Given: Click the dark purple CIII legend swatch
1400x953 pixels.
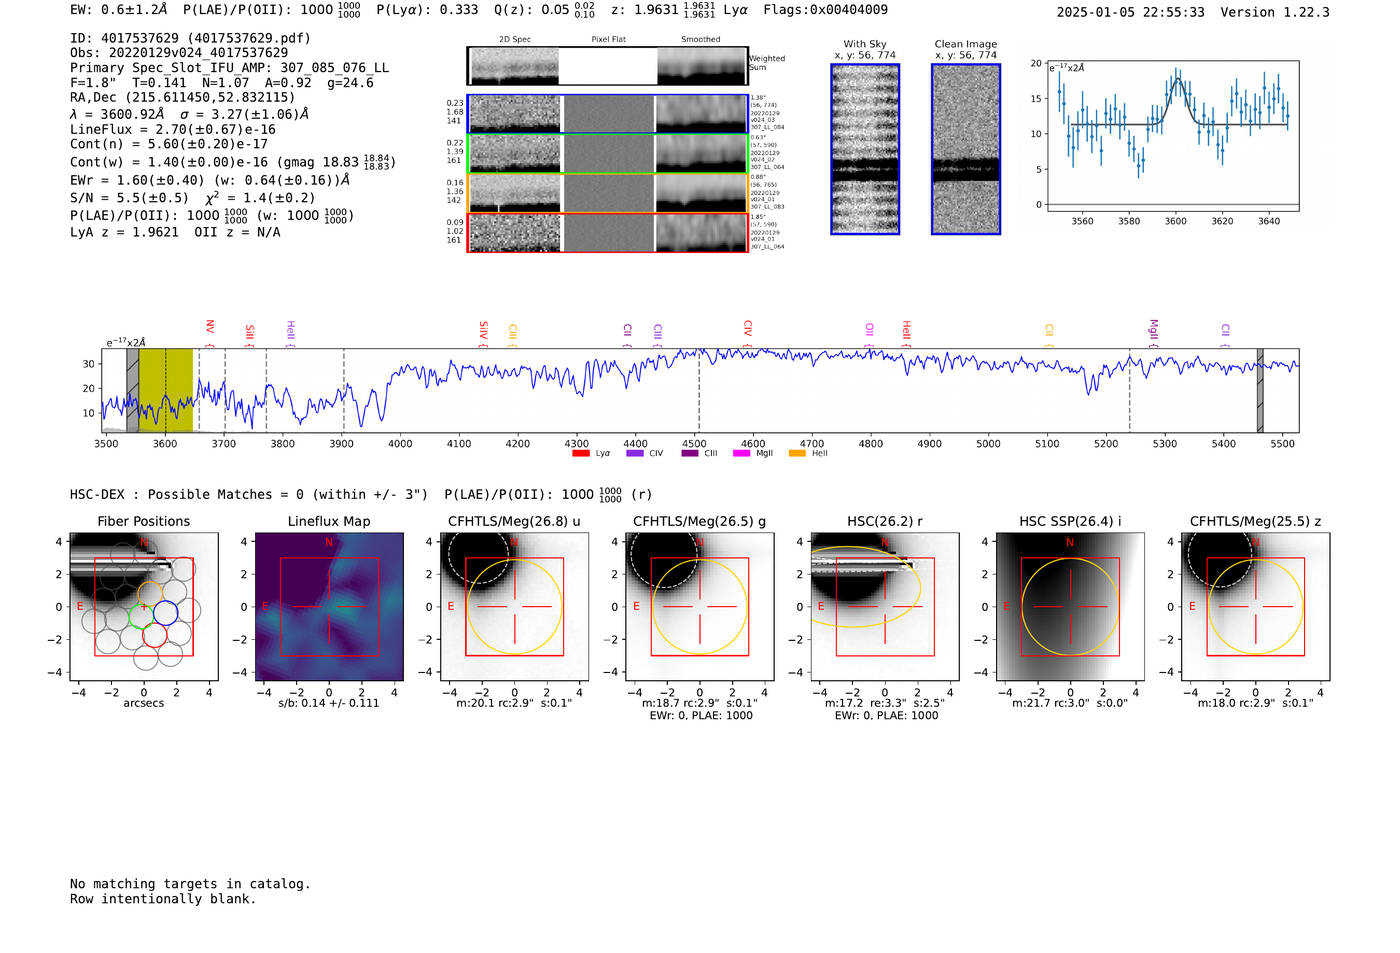Looking at the screenshot, I should click(x=690, y=454).
